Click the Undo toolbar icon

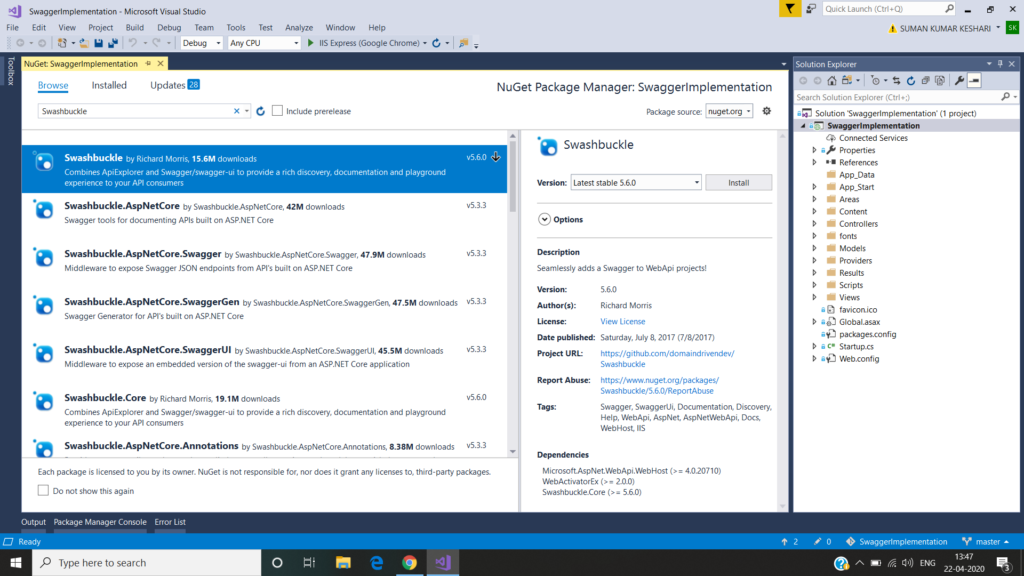pyautogui.click(x=133, y=43)
